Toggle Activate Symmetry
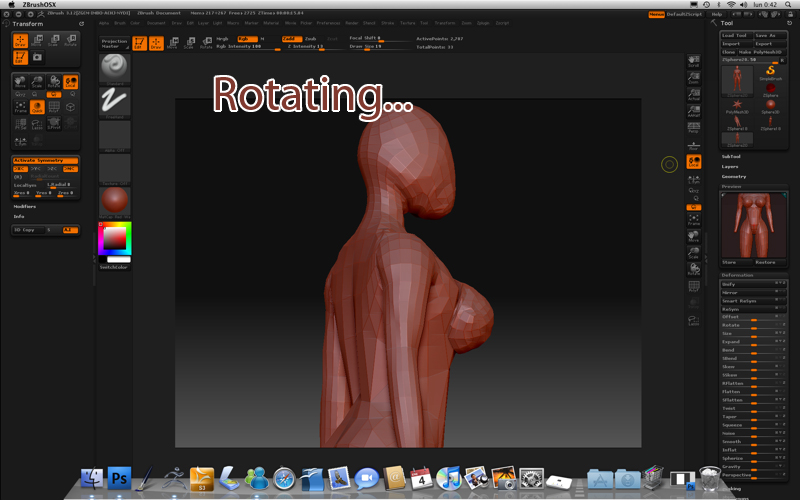Image resolution: width=800 pixels, height=500 pixels. point(45,161)
